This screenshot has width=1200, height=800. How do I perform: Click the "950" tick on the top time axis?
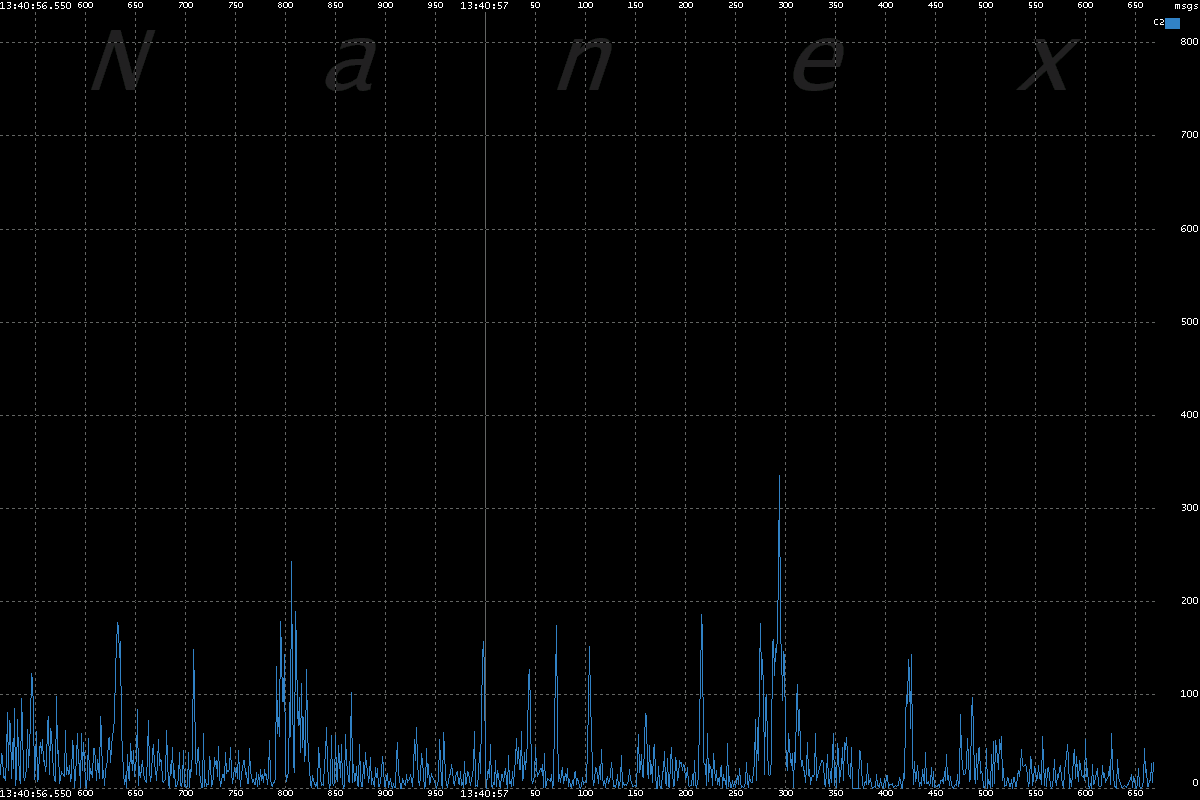[435, 6]
